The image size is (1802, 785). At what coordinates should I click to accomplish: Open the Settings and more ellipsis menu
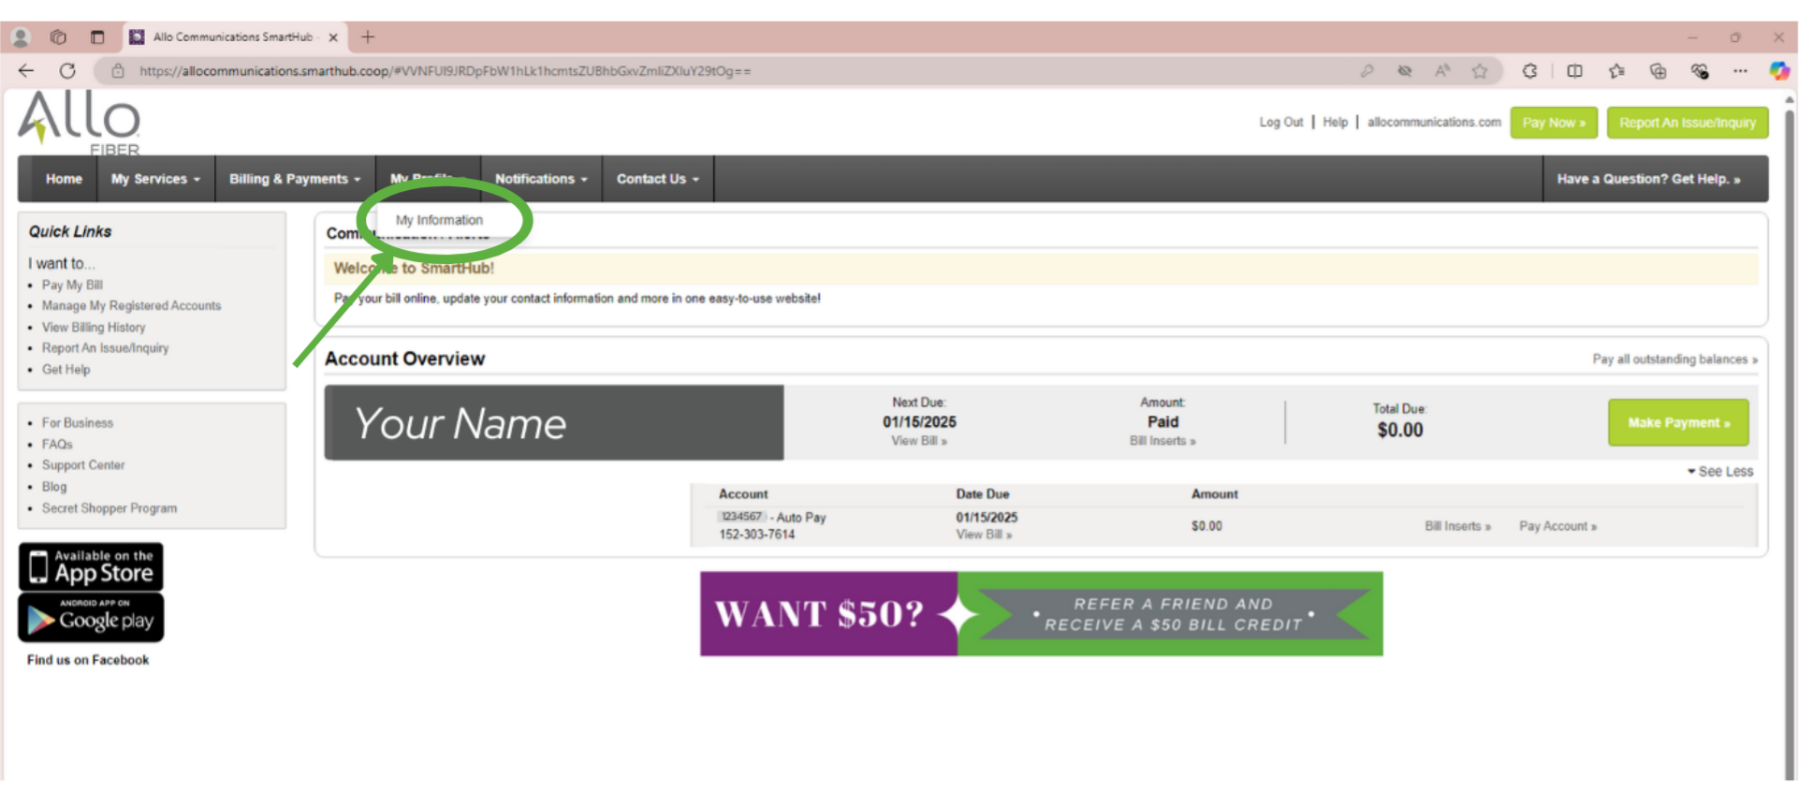[1741, 71]
